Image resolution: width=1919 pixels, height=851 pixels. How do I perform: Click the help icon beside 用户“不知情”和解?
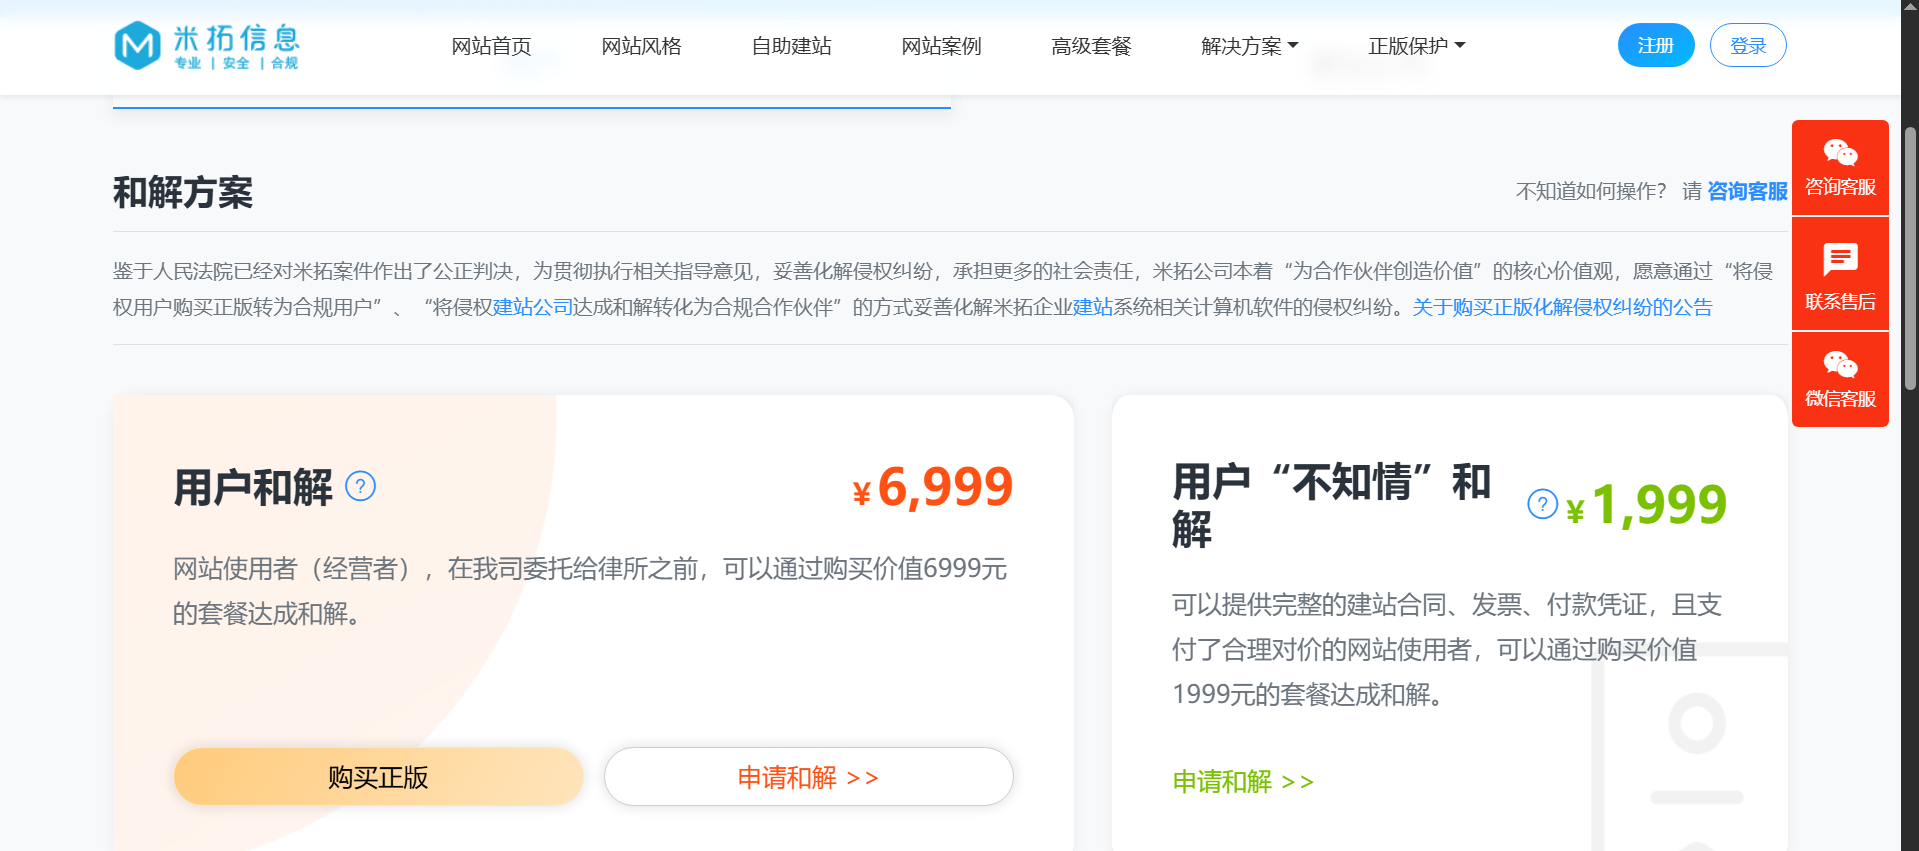[x=1542, y=504]
